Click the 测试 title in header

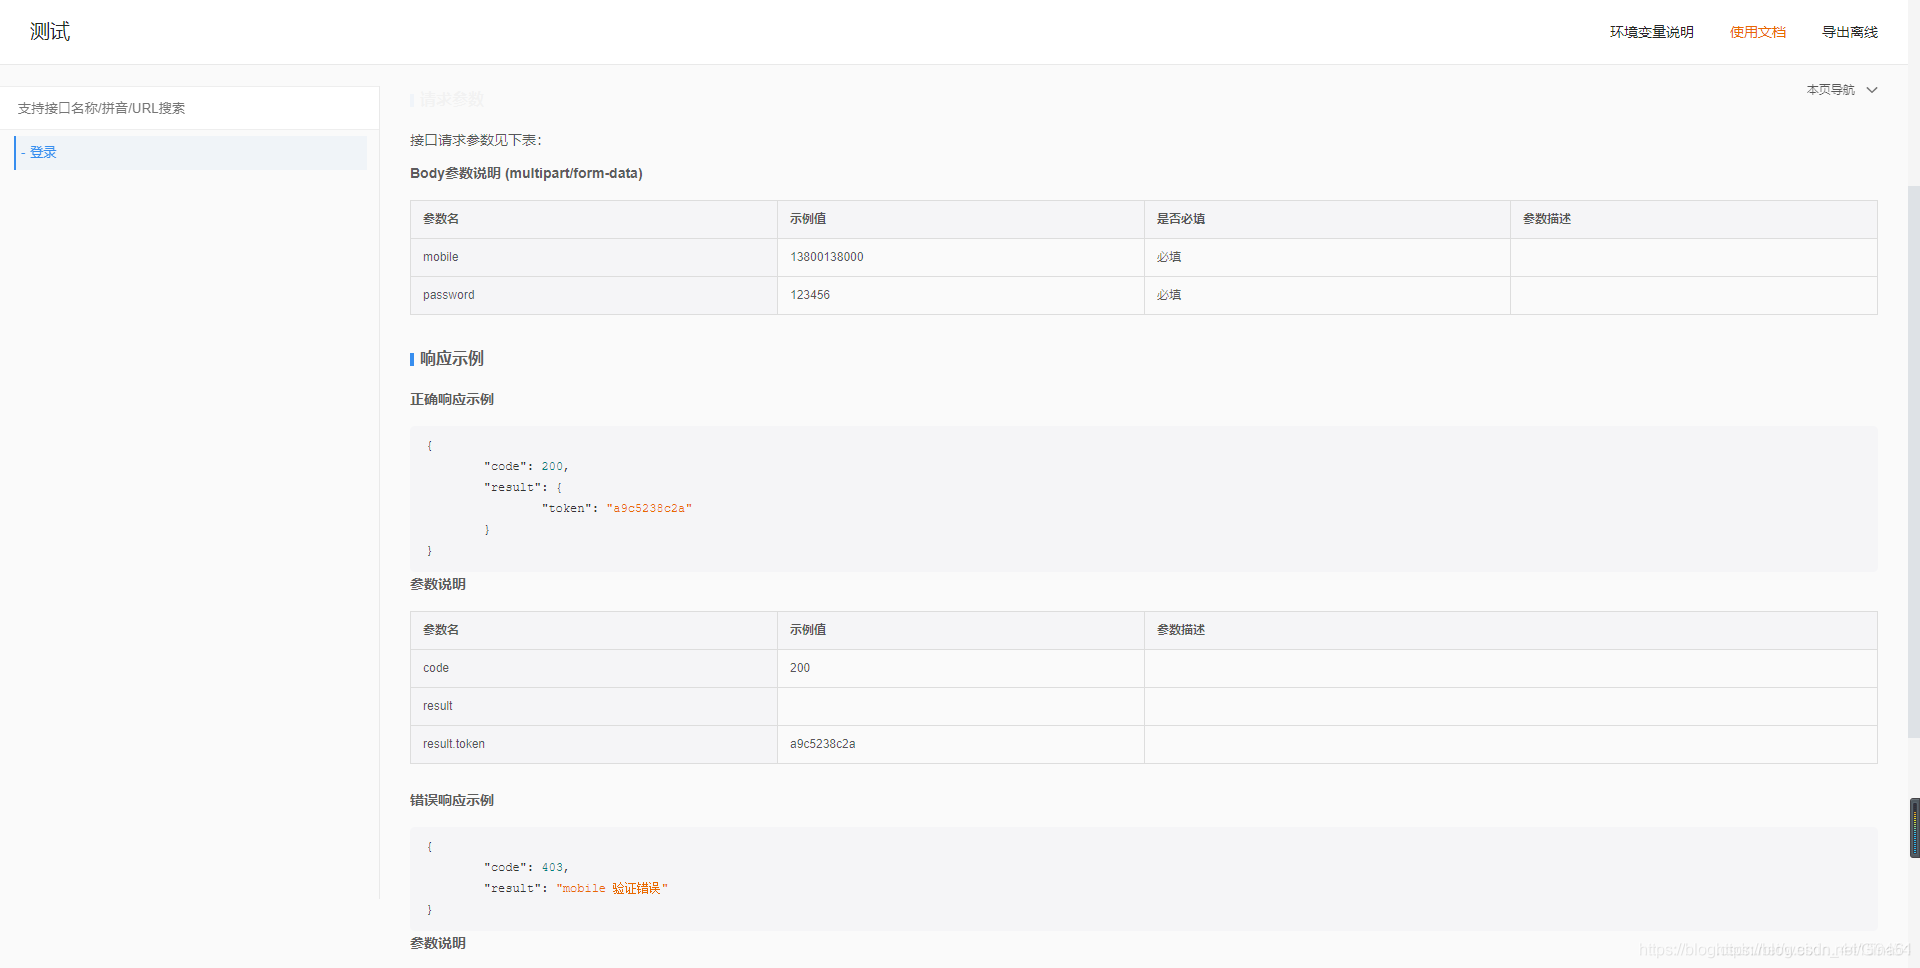pyautogui.click(x=50, y=32)
